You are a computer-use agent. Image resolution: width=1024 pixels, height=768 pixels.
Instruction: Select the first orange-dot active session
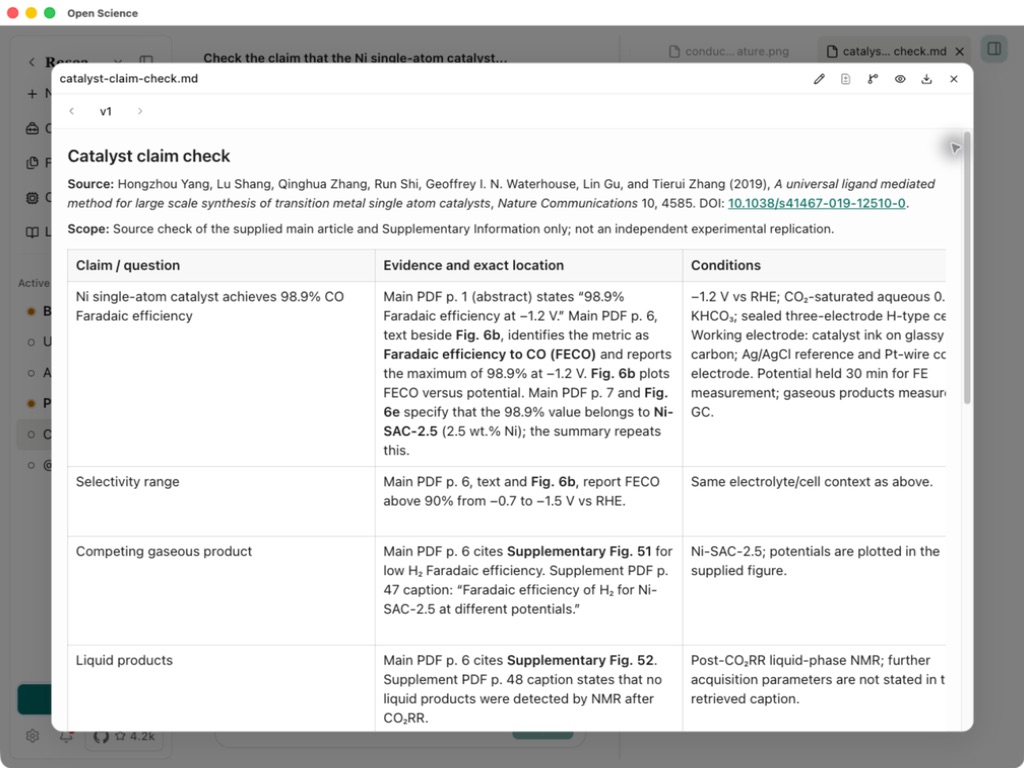pos(34,311)
